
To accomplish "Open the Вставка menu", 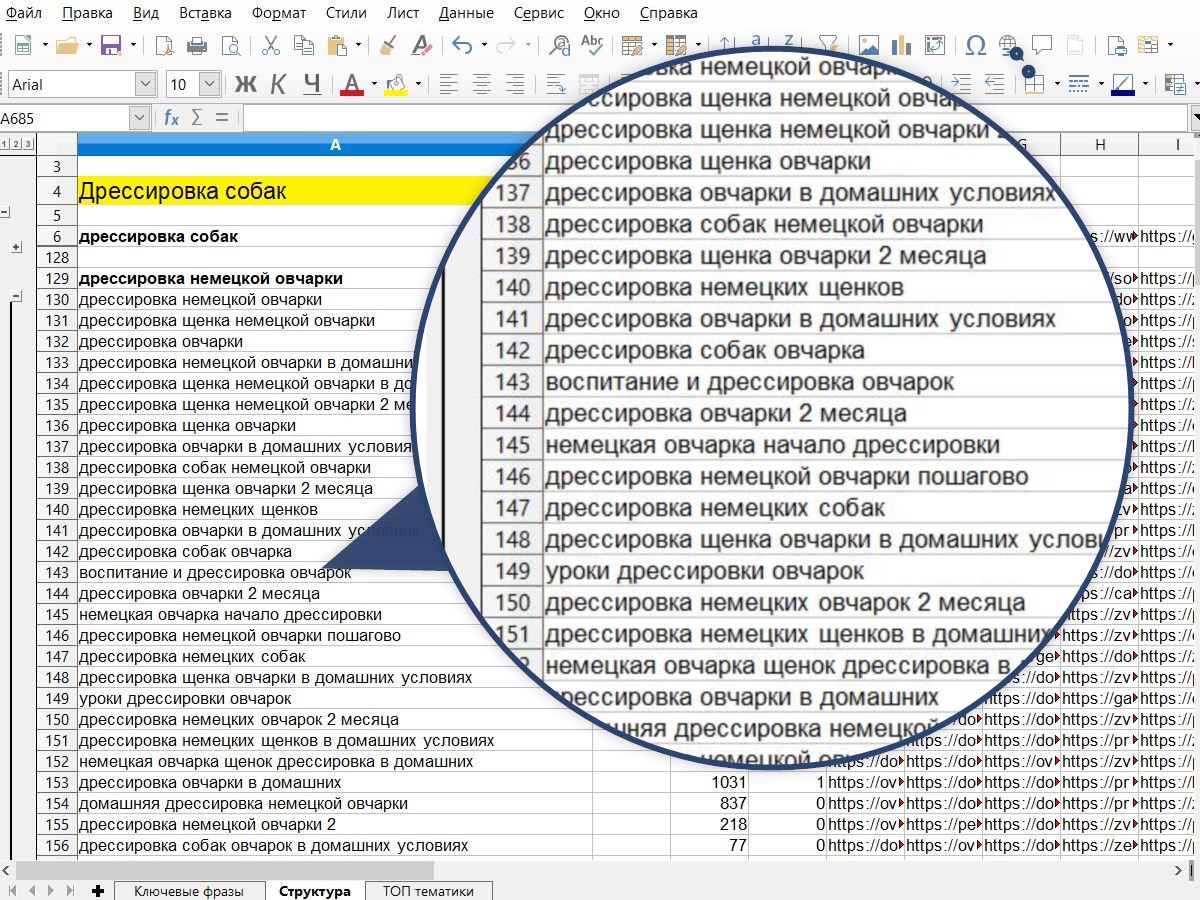I will (205, 14).
